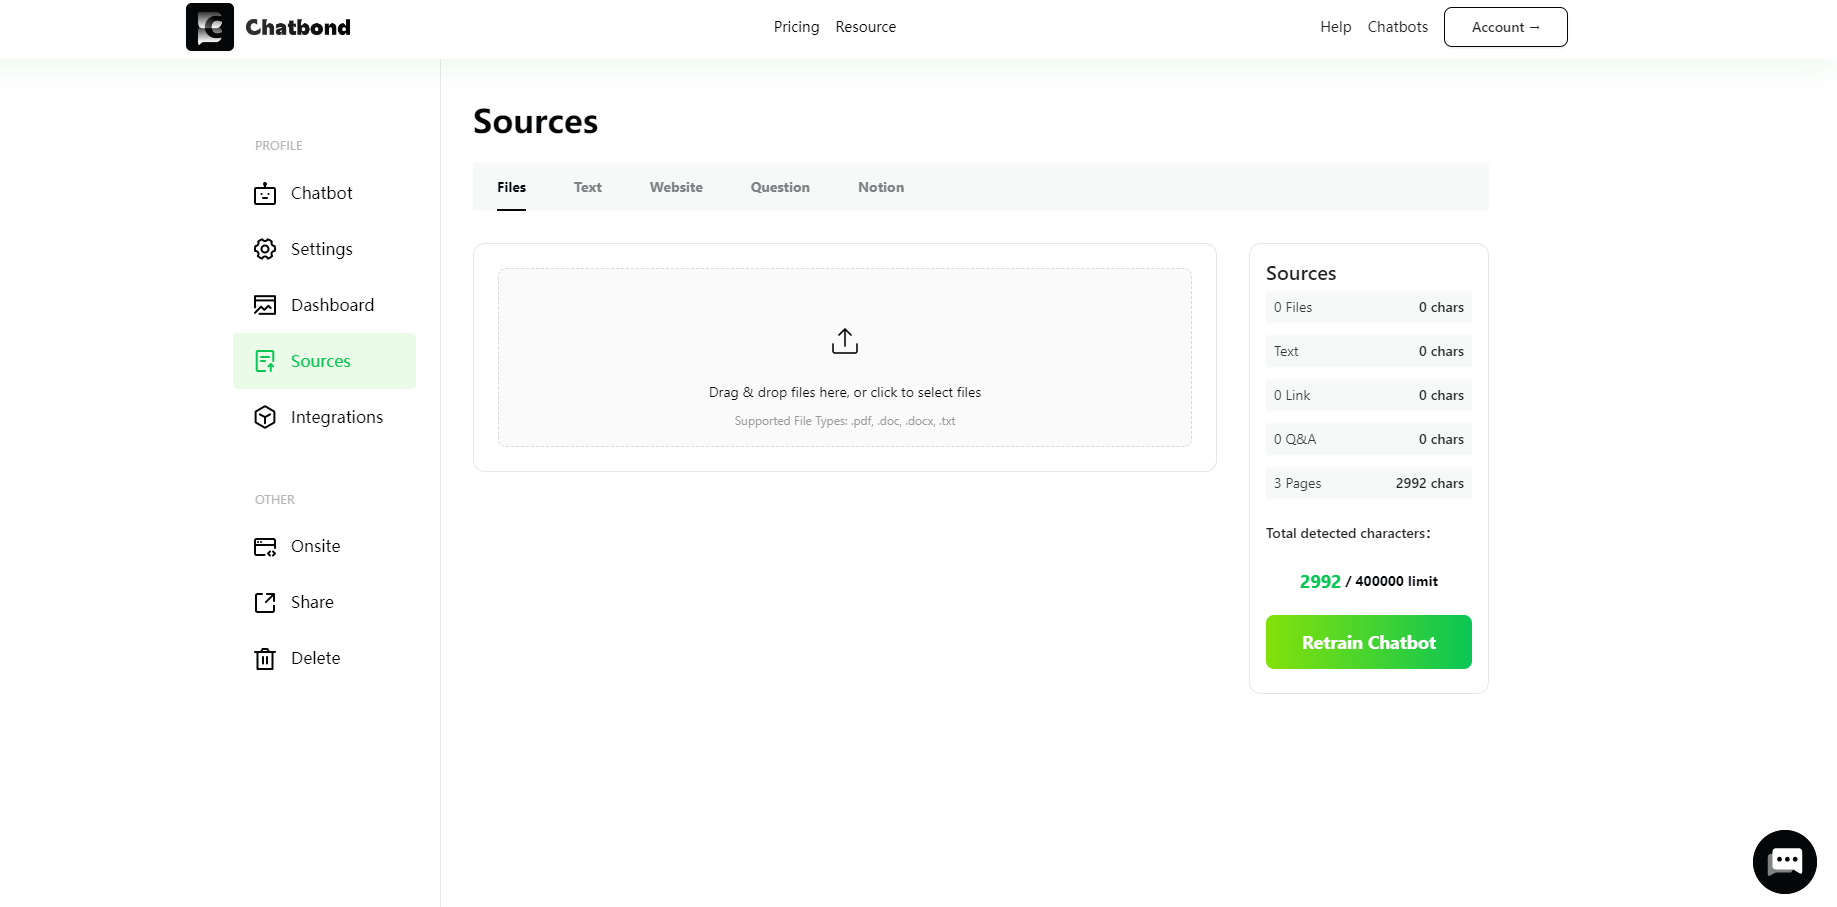Click the '2992' total character count

pyautogui.click(x=1320, y=581)
